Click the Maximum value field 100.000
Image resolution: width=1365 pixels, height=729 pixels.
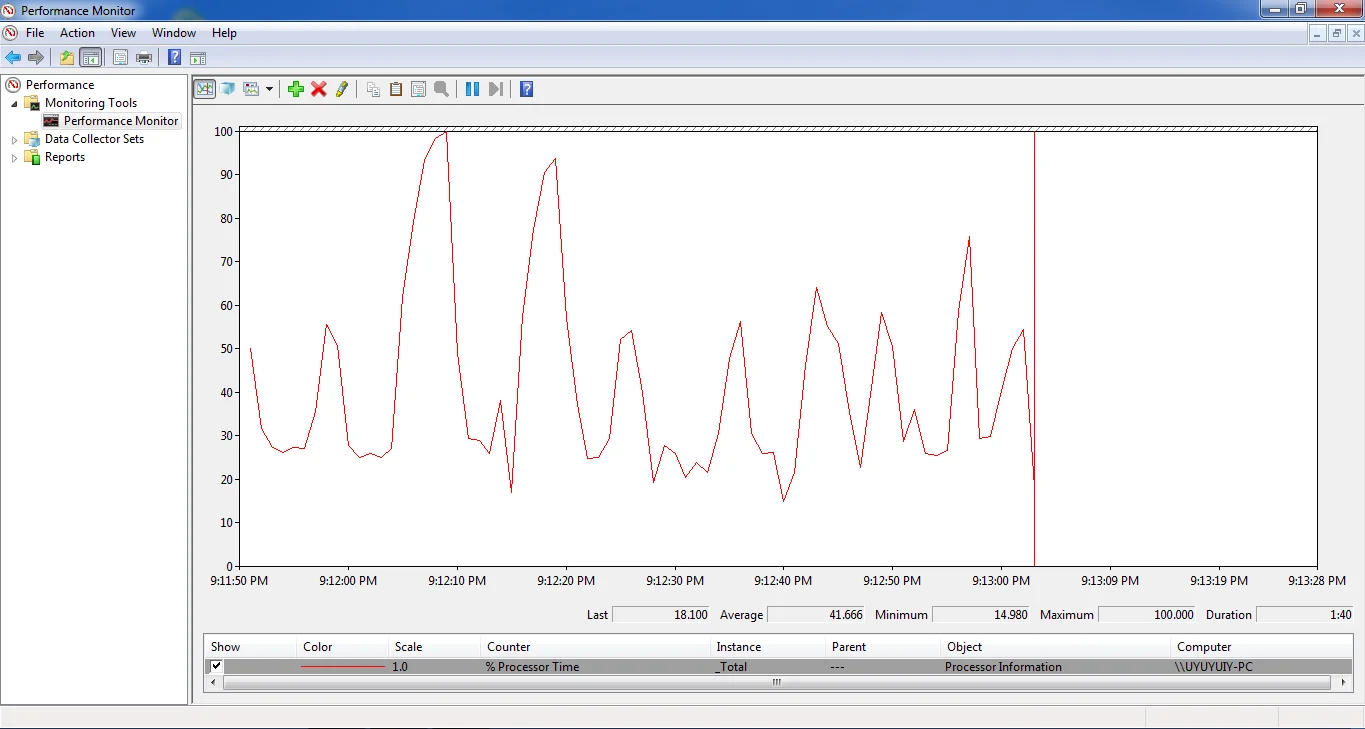pos(1148,615)
